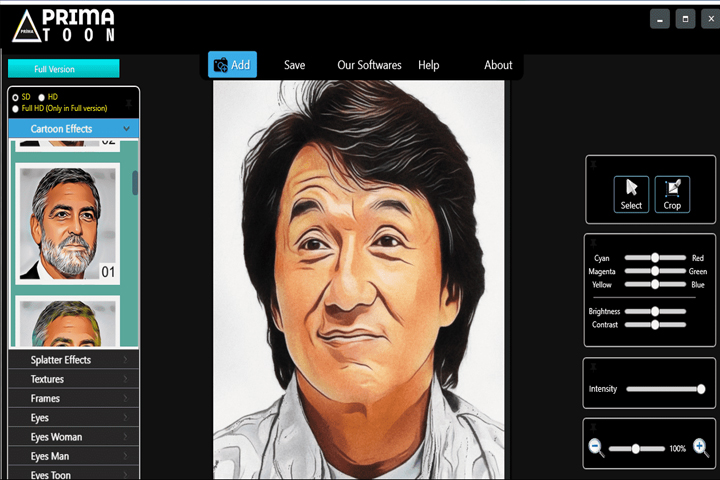Screen dimensions: 720x480
Task: Minimize the Prima Toon window
Action: 660,20
